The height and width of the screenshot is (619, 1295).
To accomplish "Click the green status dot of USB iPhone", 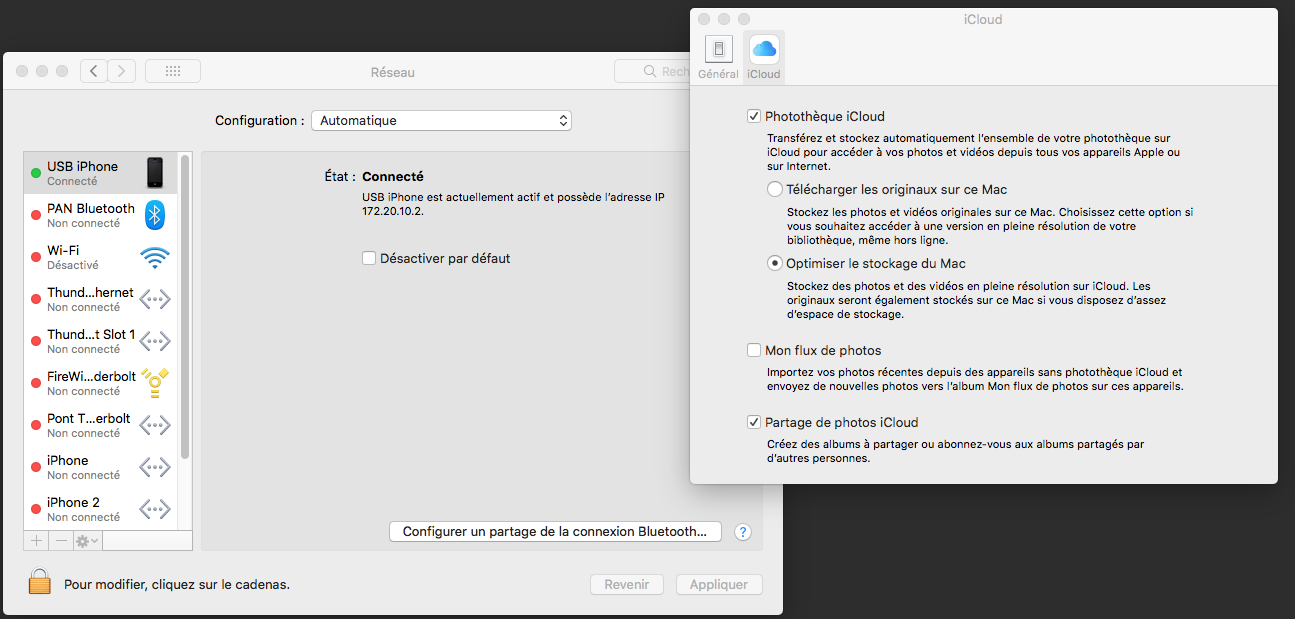I will (36, 173).
